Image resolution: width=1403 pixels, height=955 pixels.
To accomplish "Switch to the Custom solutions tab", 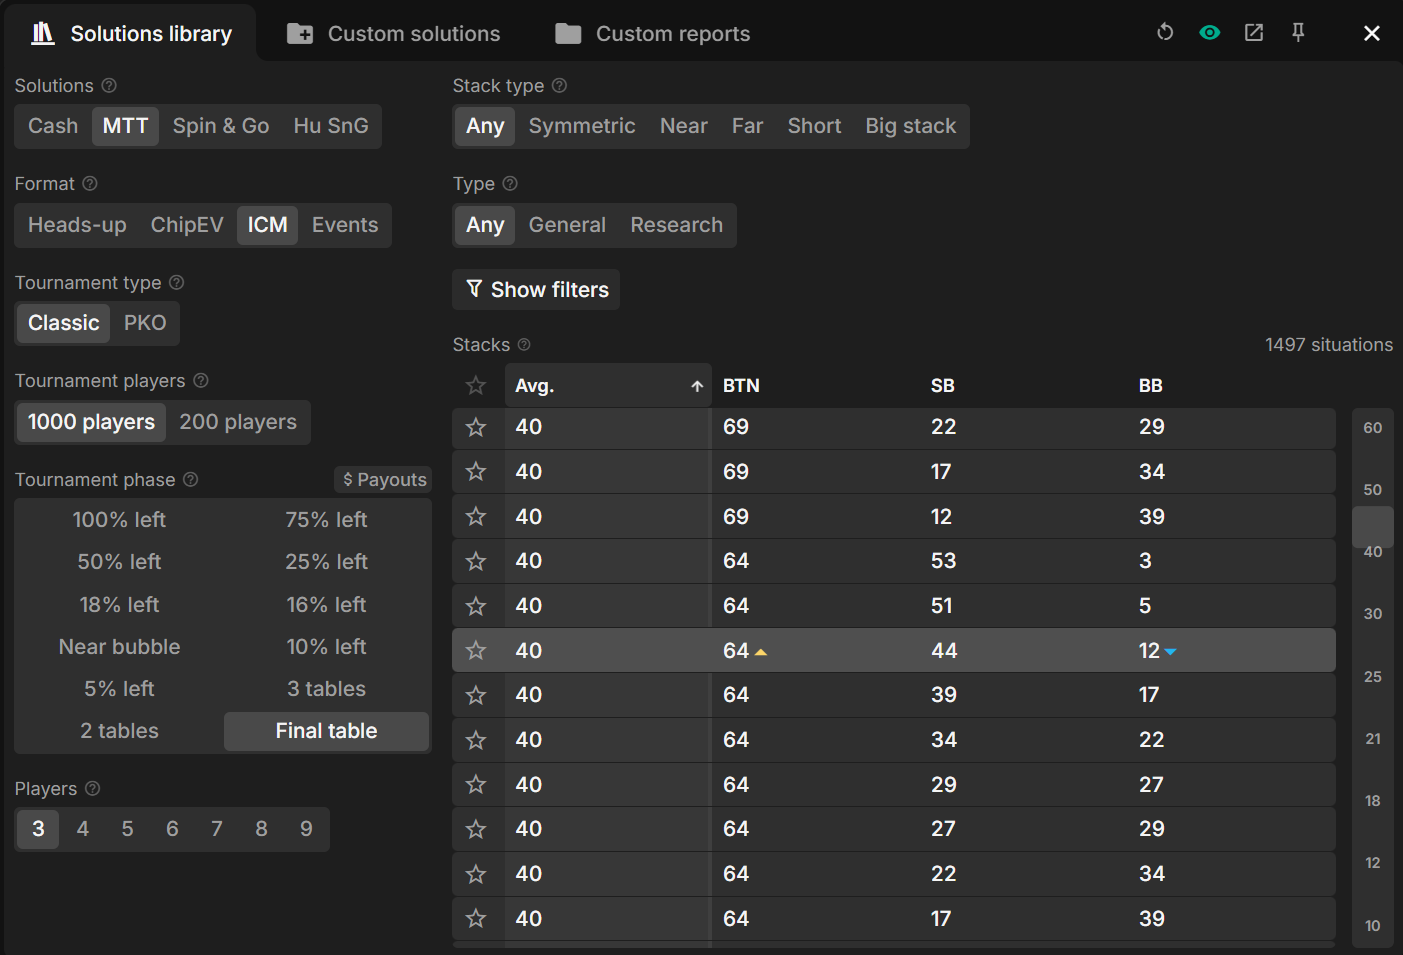I will tap(394, 34).
